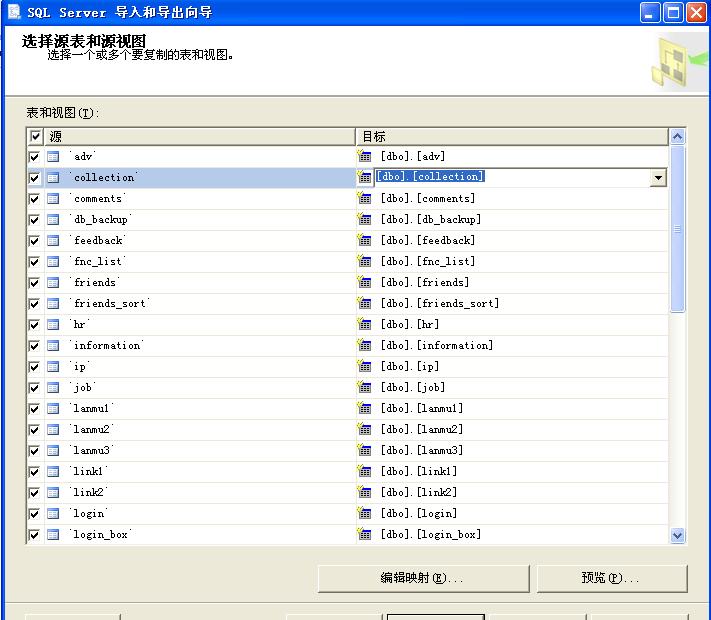Click the 目标 column header
Viewport: 711px width, 620px height.
(x=510, y=137)
